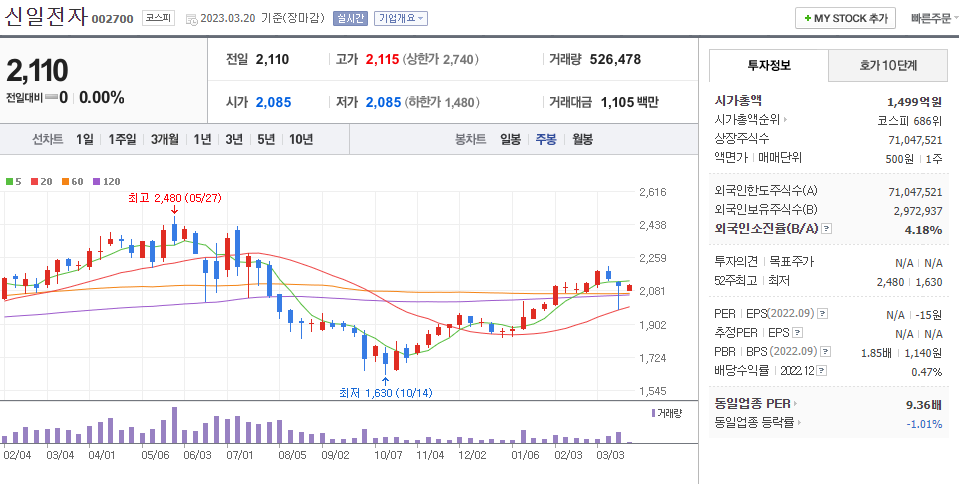
Task: Click the help icon next to 배당수익률 2022.12
Action: tap(822, 371)
